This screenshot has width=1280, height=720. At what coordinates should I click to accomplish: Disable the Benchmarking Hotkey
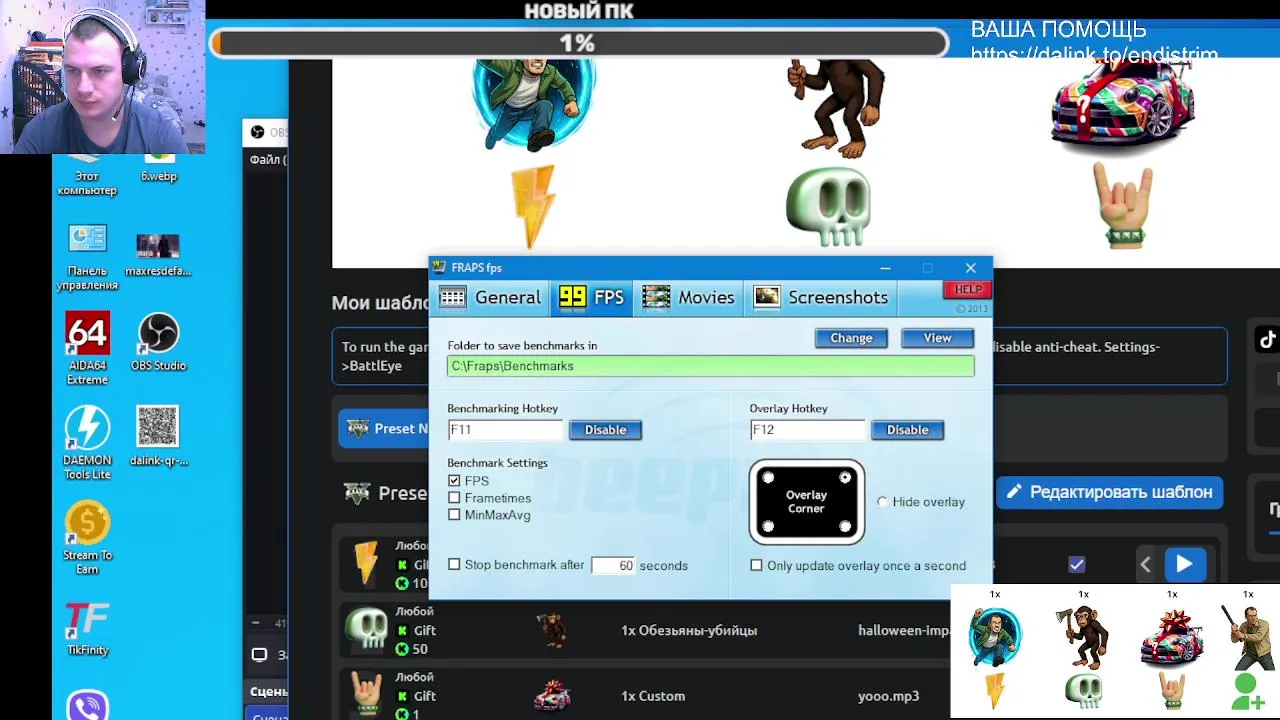[x=605, y=430]
